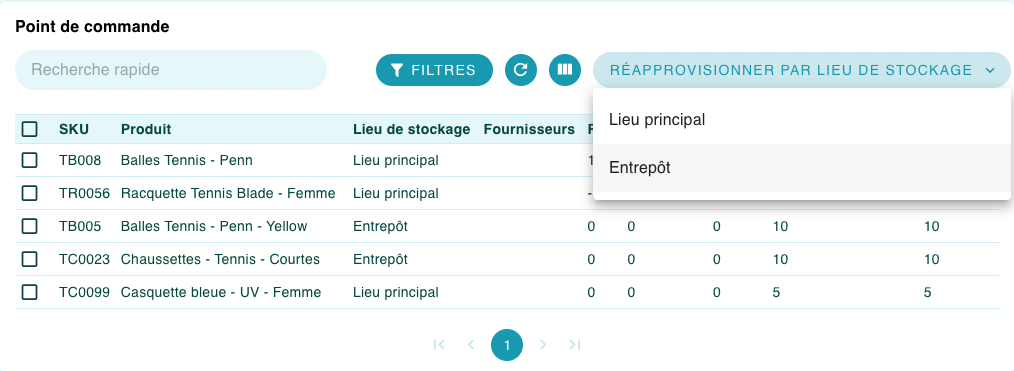Select page 1 pagination button
The width and height of the screenshot is (1014, 371).
507,344
